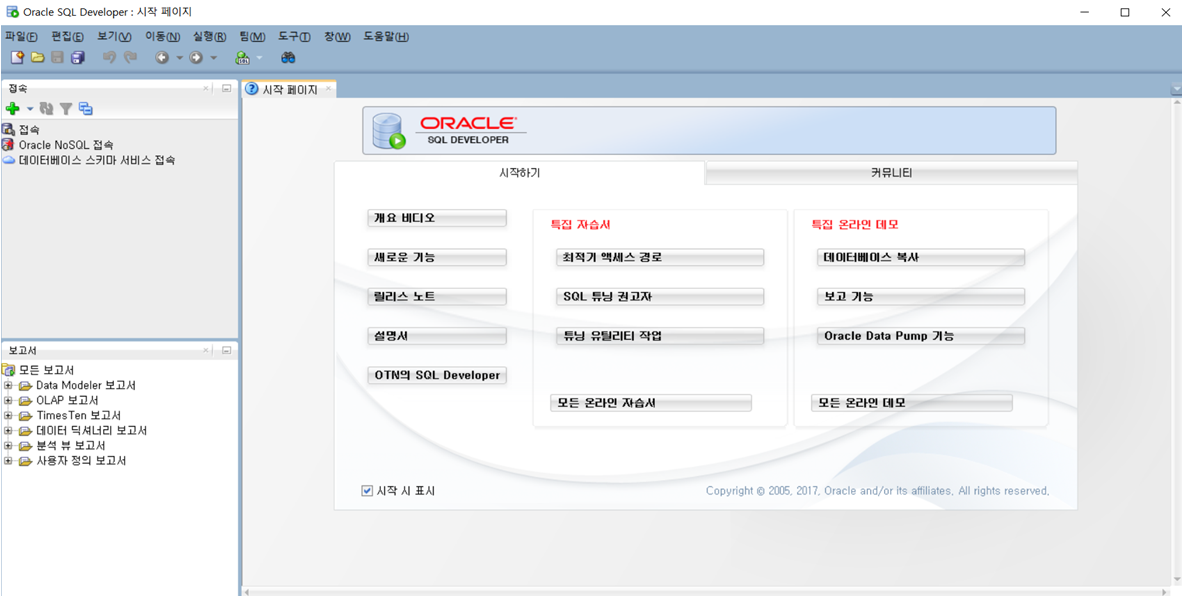Open the 튜닝 유틸리티 작업 tutorial

[x=659, y=336]
